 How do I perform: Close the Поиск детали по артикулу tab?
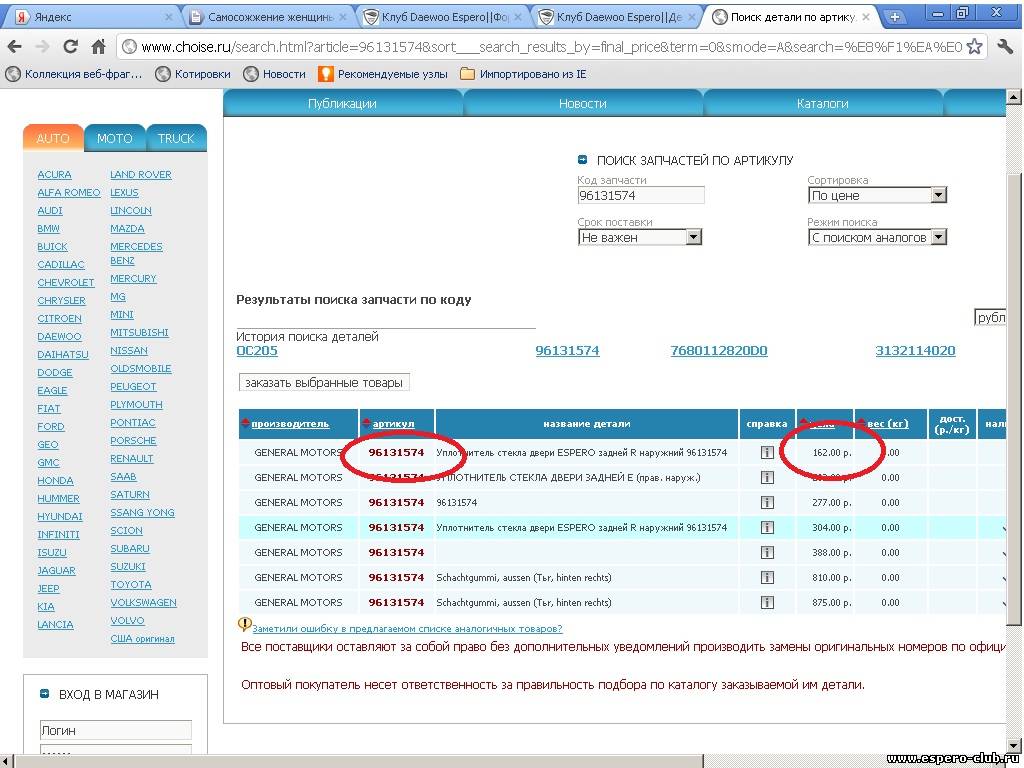click(x=867, y=17)
